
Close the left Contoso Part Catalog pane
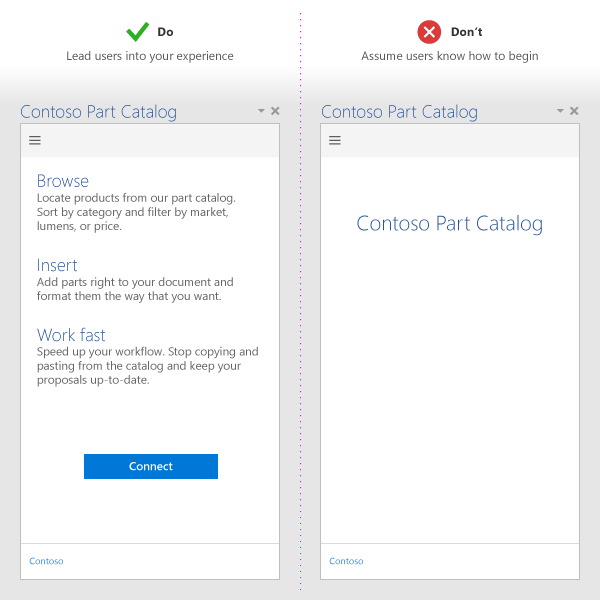275,111
